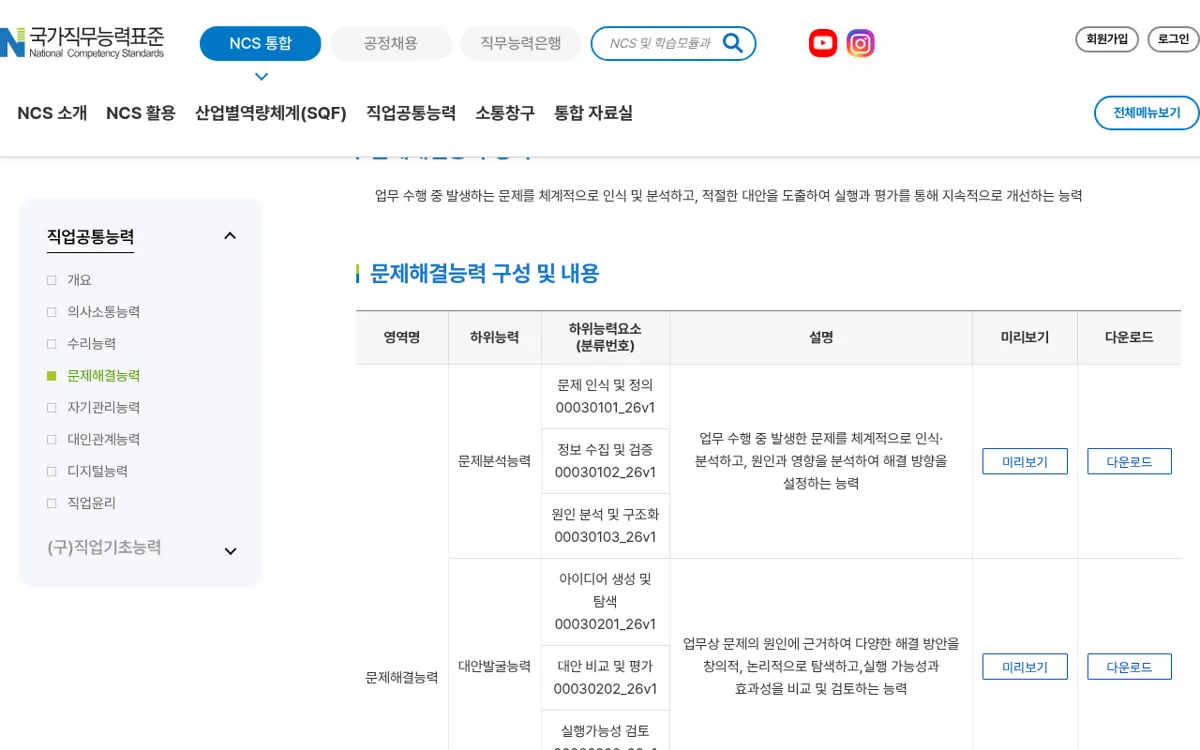Click the 문제해결능력 구성 및 내용 heading
The width and height of the screenshot is (1200, 750).
point(484,274)
